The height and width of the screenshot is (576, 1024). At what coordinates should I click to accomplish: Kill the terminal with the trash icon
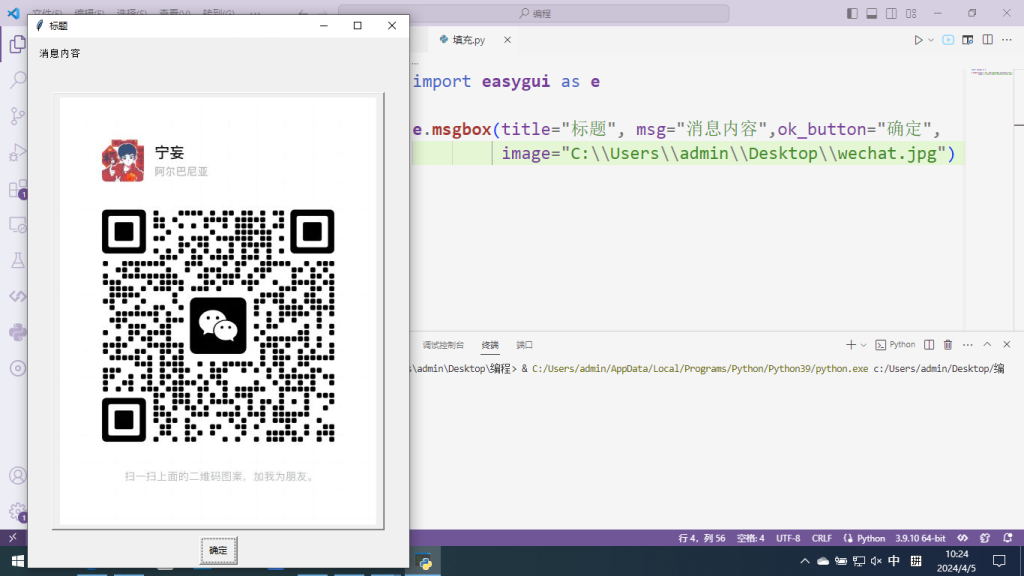pyautogui.click(x=948, y=345)
